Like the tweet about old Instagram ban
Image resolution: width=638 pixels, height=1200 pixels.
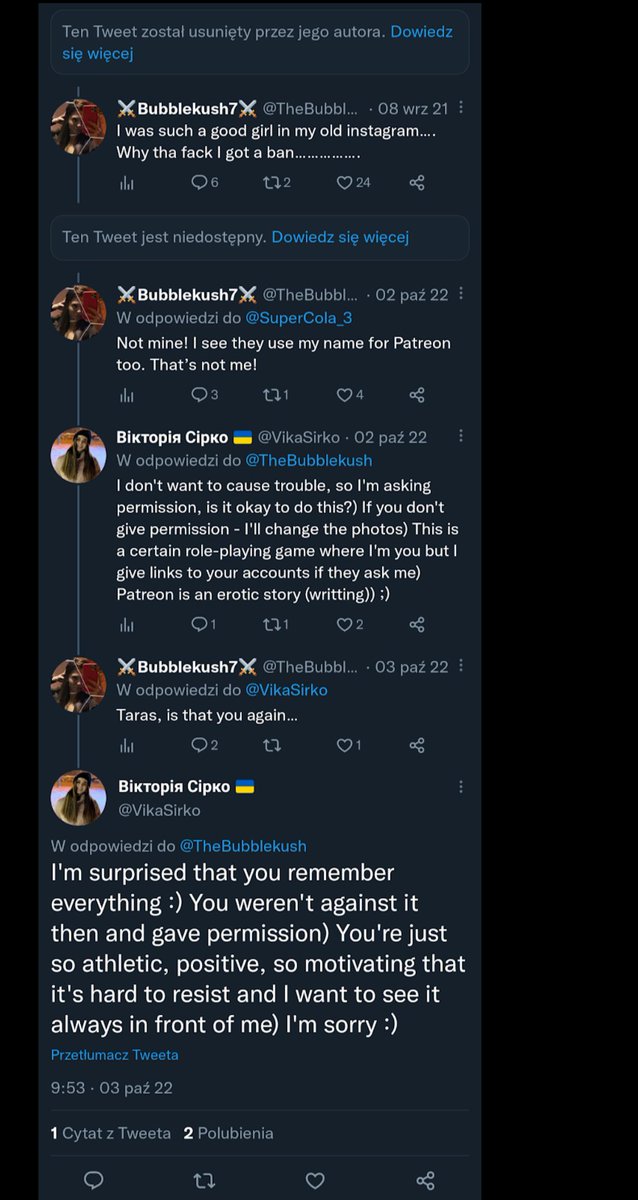click(x=345, y=182)
